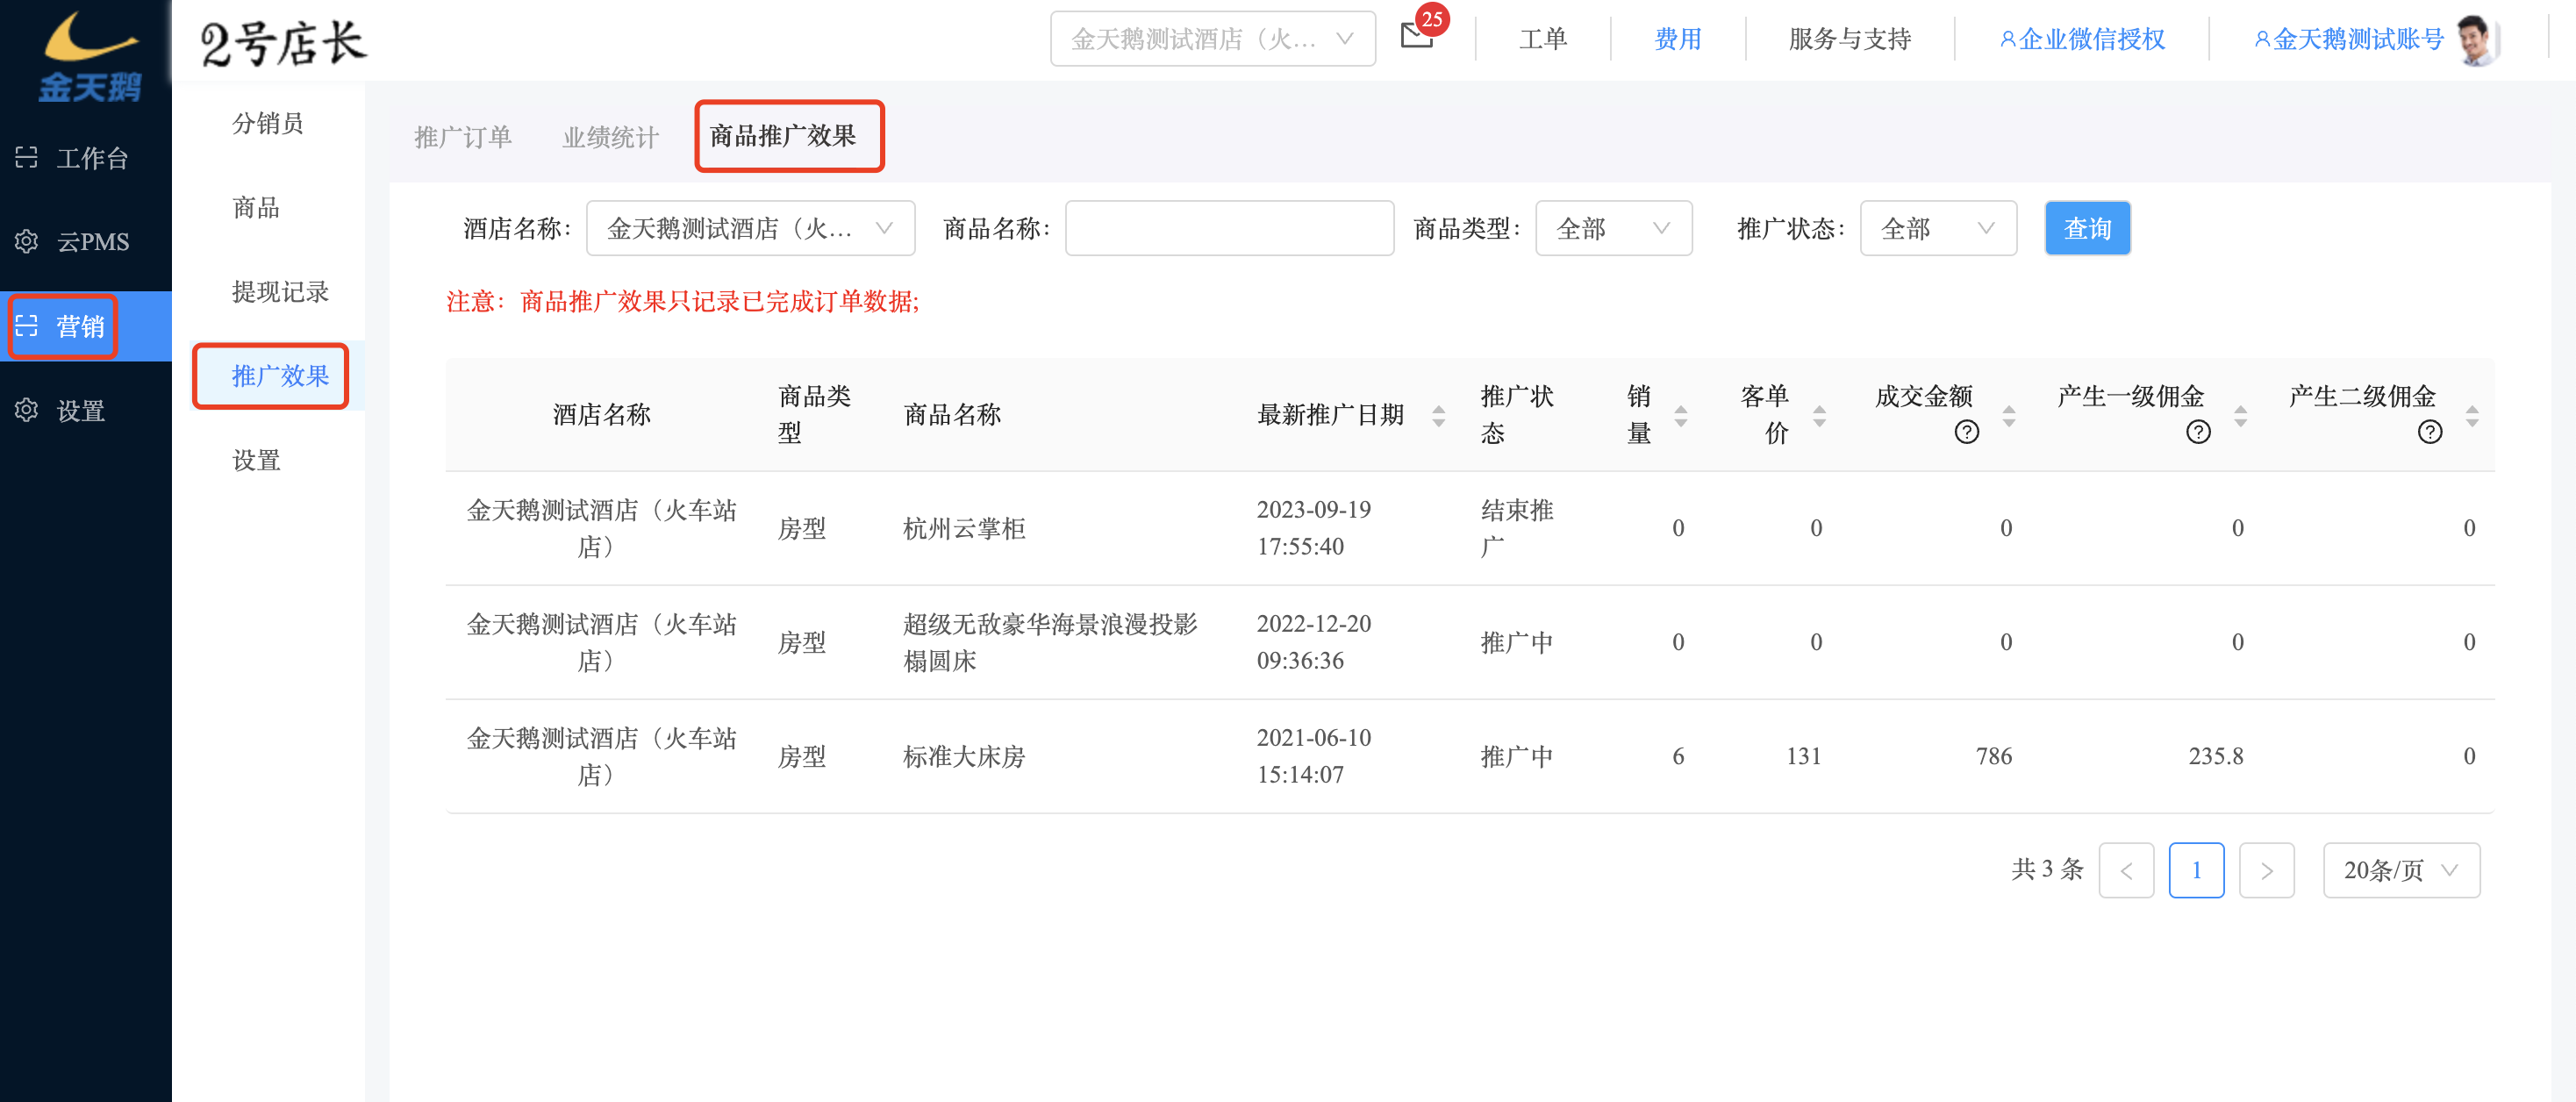Click the 共 3 条 total count text
The height and width of the screenshot is (1102, 2576).
click(2047, 869)
